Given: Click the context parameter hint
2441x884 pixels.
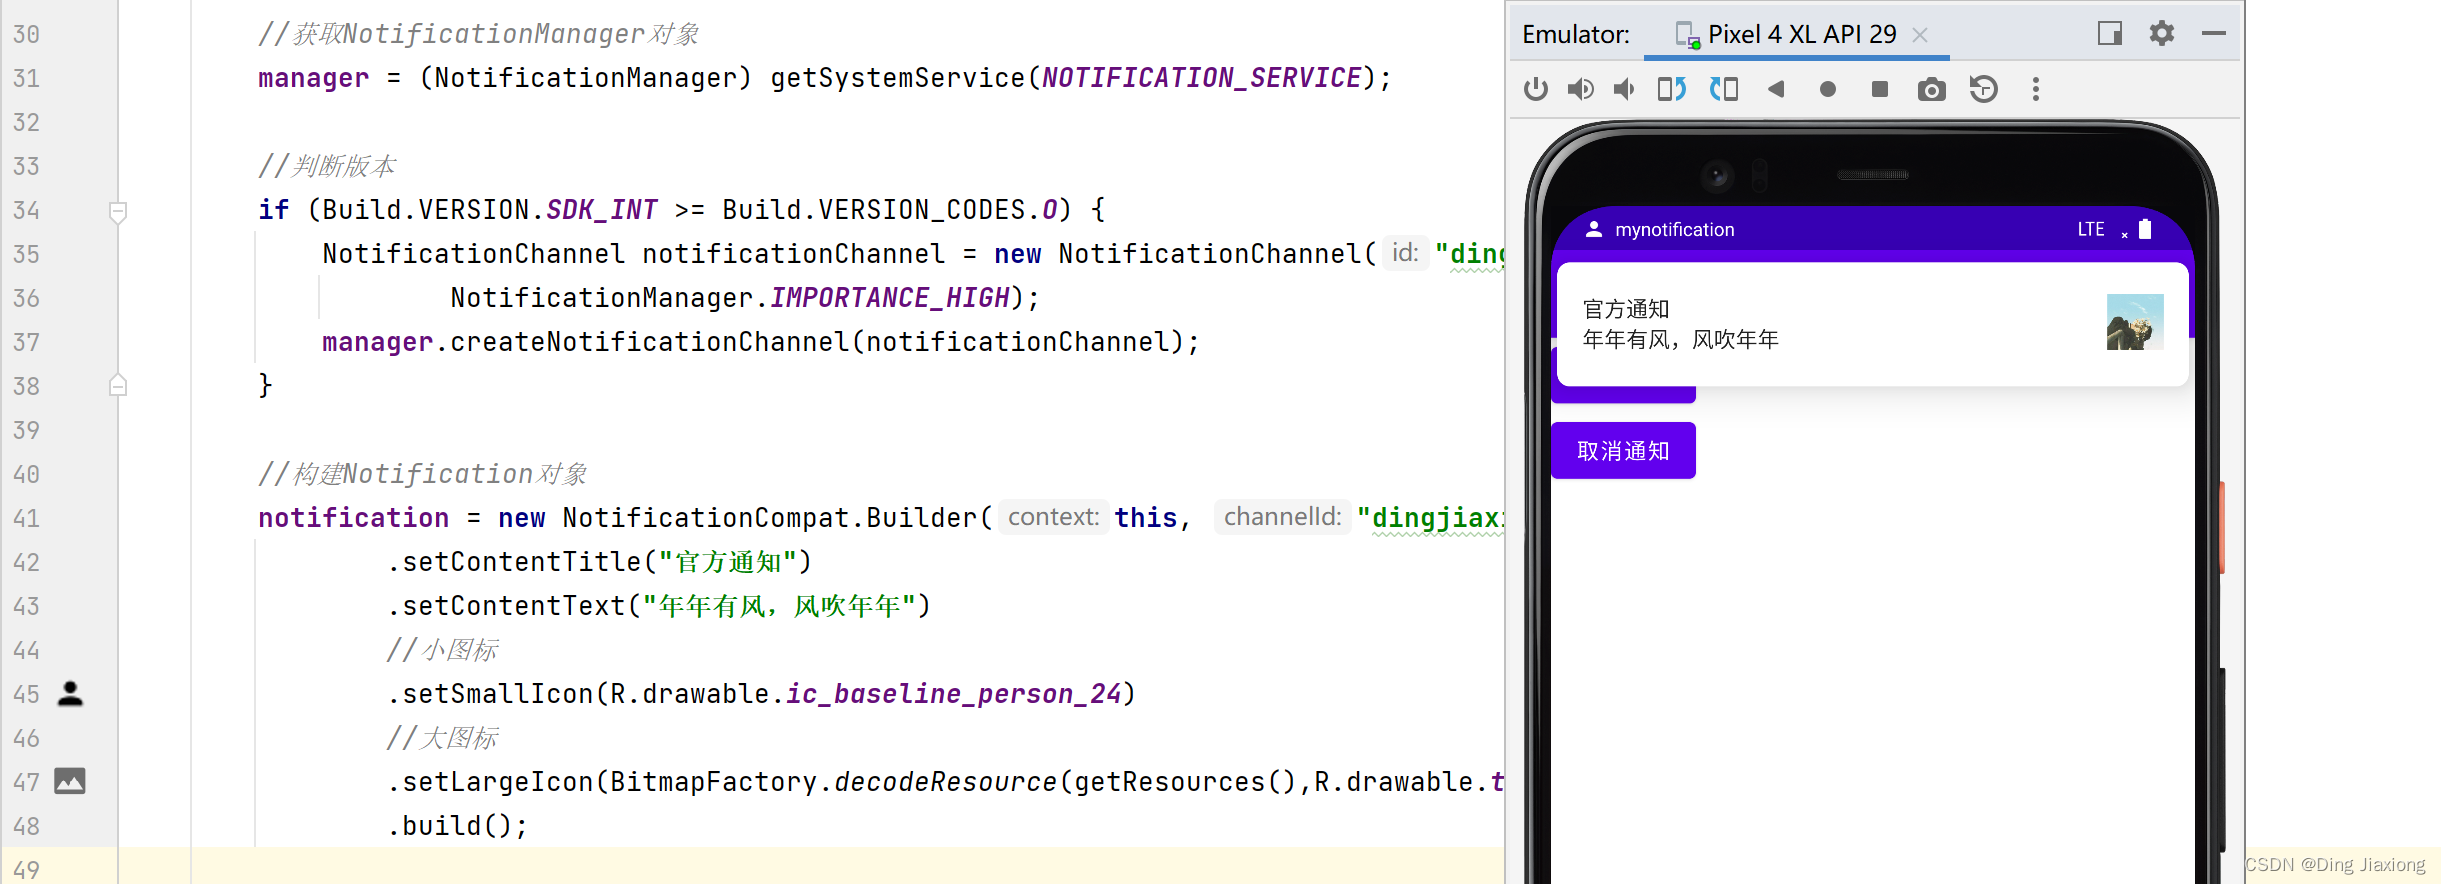Looking at the screenshot, I should pyautogui.click(x=1054, y=517).
